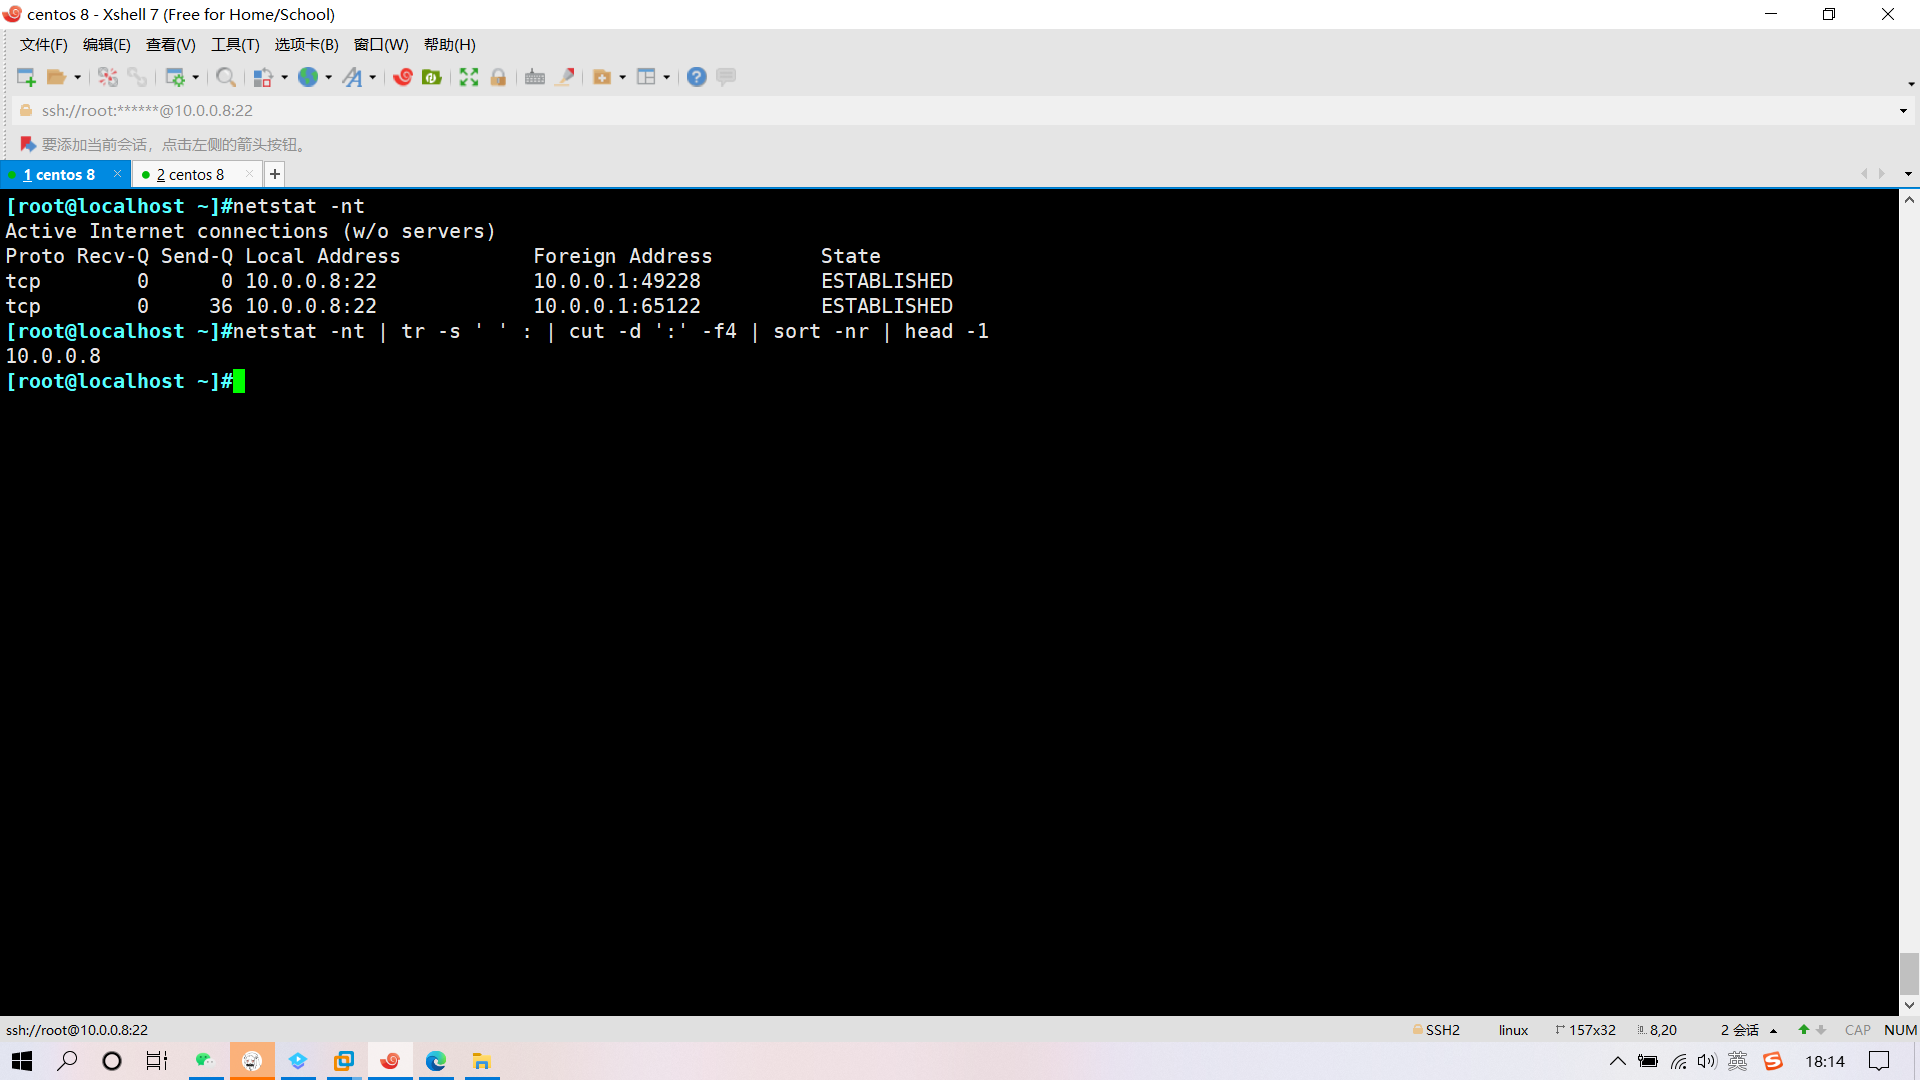Open the 工具(T) menu
Viewport: 1920px width, 1080px height.
pos(235,44)
